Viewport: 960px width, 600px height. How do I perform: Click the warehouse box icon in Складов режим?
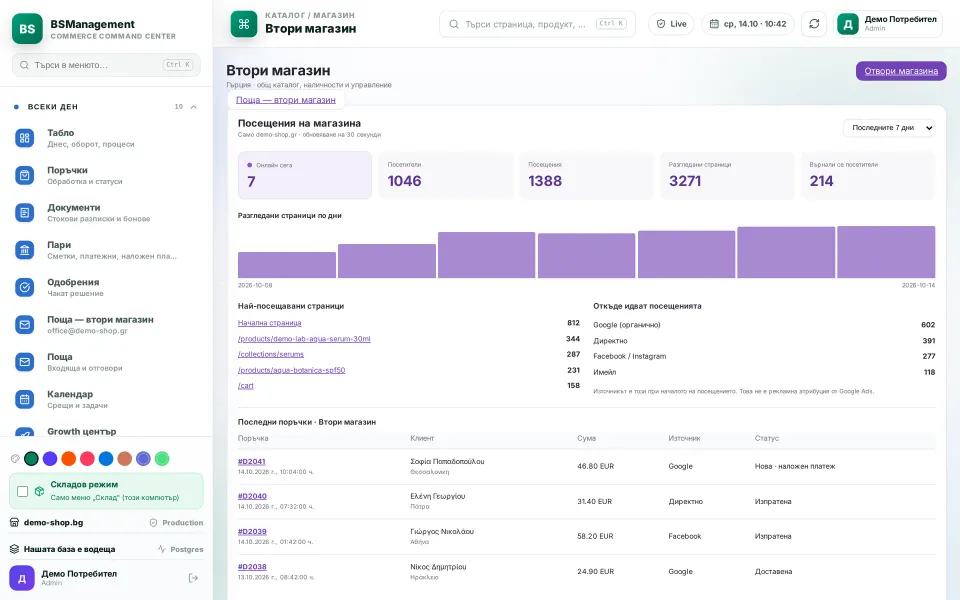39,491
